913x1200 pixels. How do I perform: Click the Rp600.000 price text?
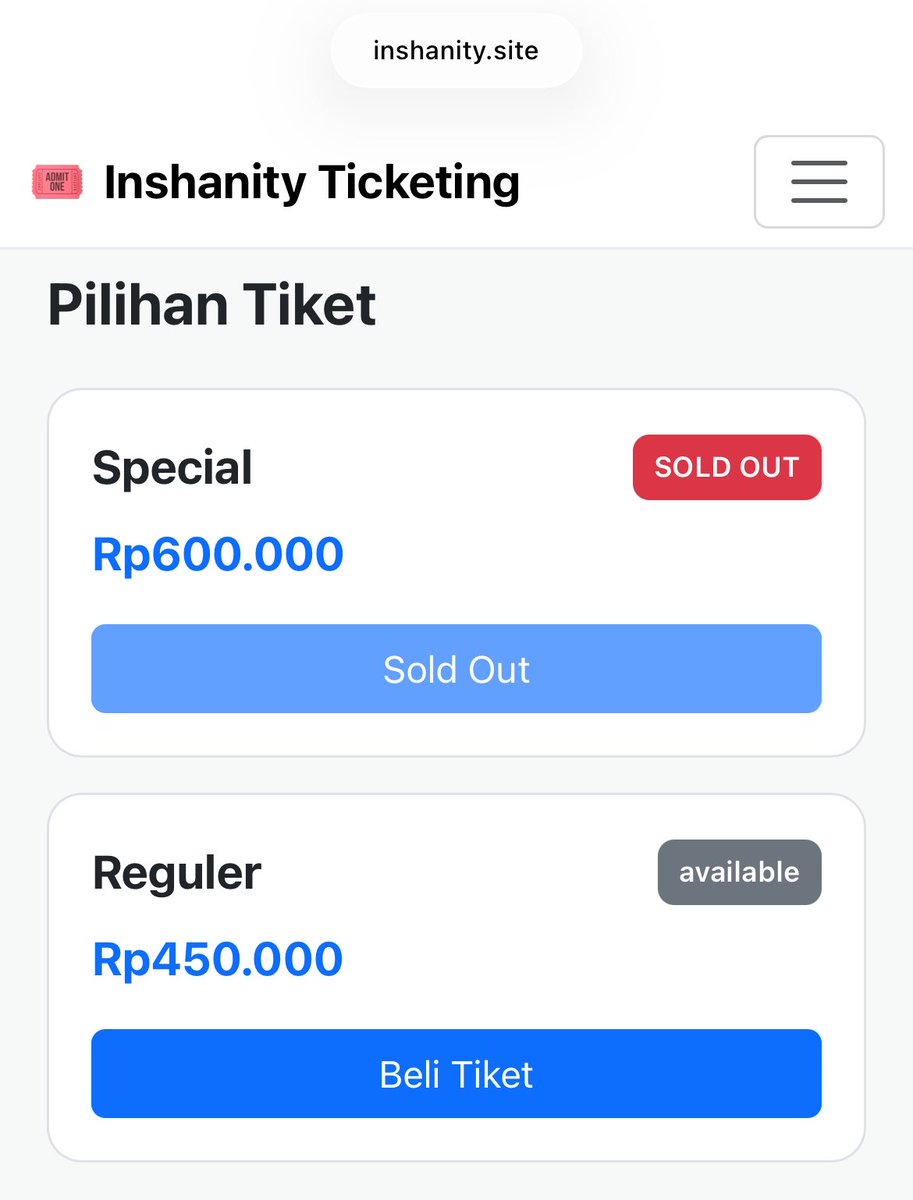pos(218,555)
